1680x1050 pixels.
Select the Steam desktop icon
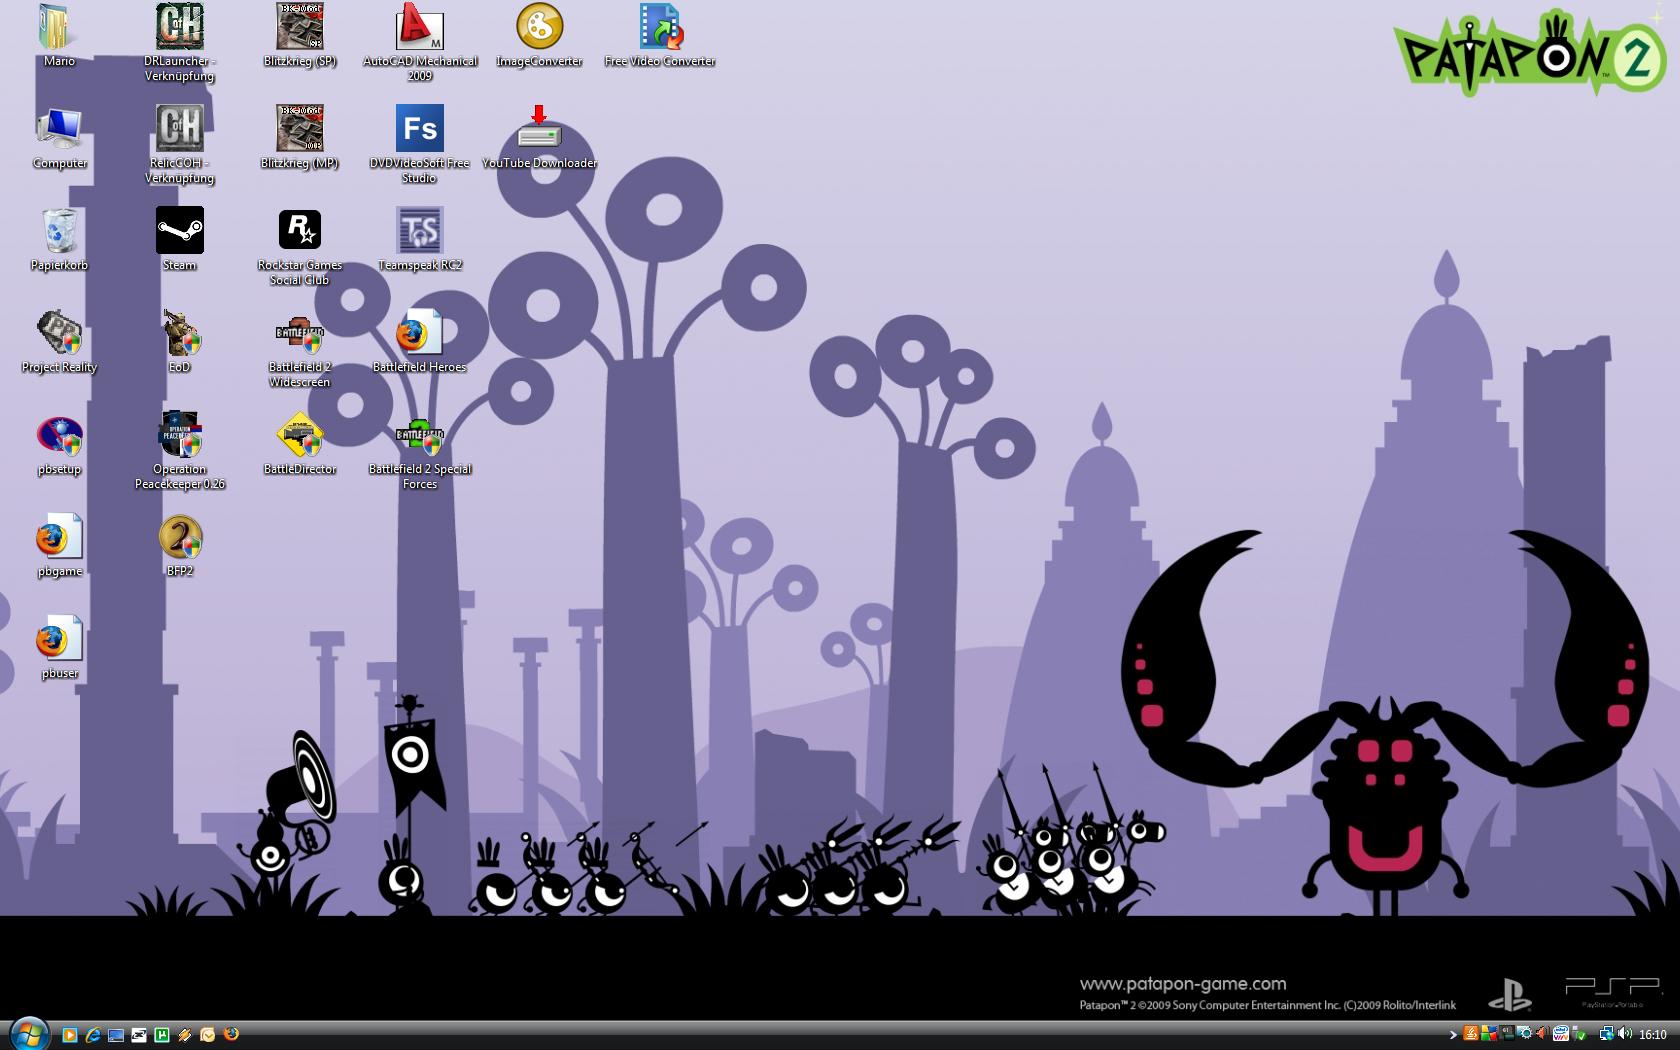click(x=179, y=240)
